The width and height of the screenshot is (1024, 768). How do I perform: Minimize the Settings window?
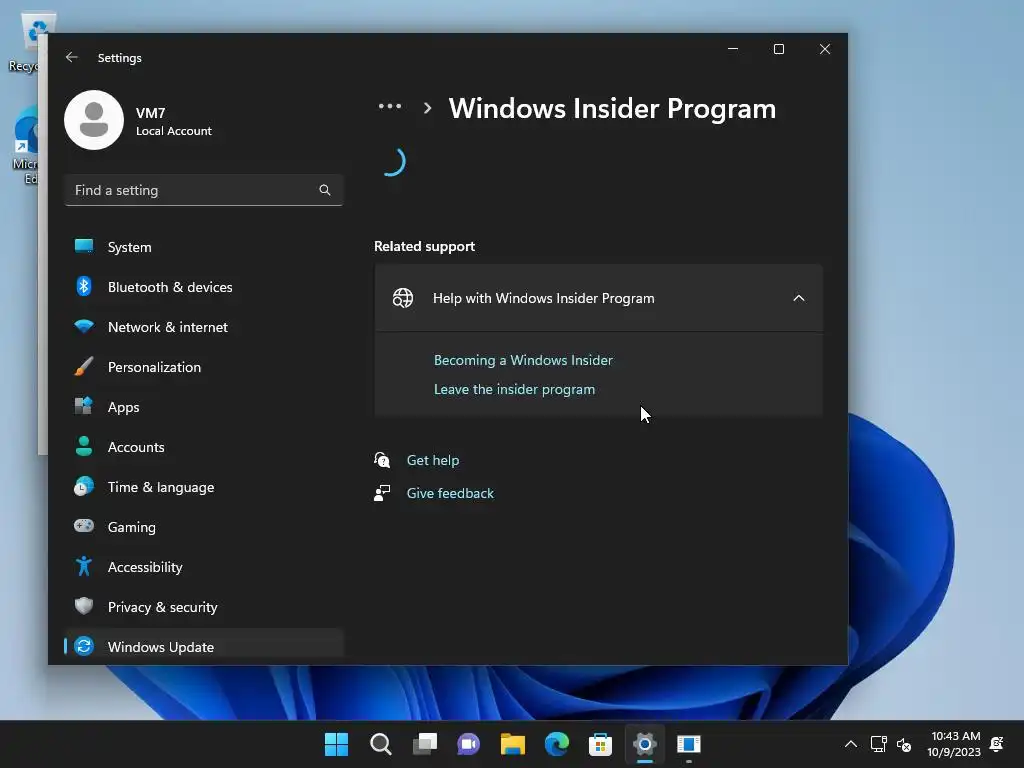[x=733, y=49]
